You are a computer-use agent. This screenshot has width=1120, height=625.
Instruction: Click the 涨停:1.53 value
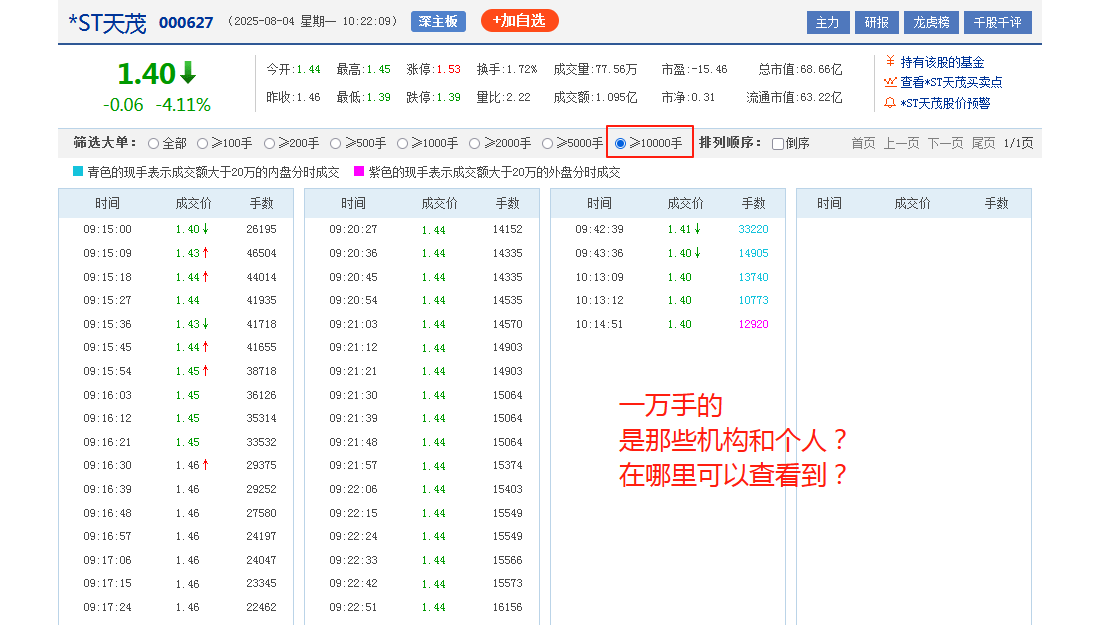point(434,69)
